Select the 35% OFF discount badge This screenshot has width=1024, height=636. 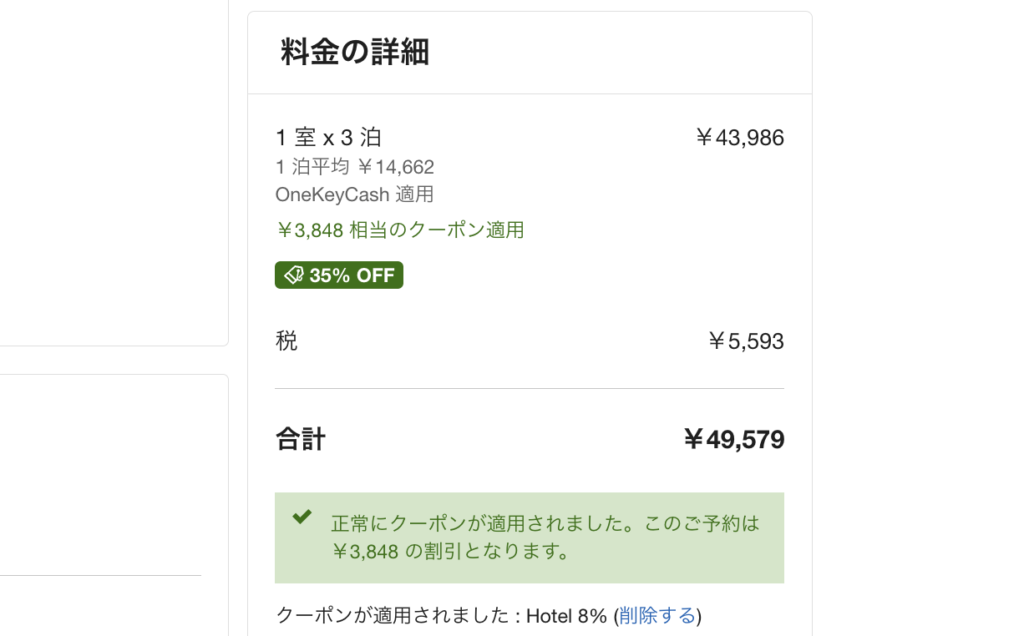pos(338,274)
